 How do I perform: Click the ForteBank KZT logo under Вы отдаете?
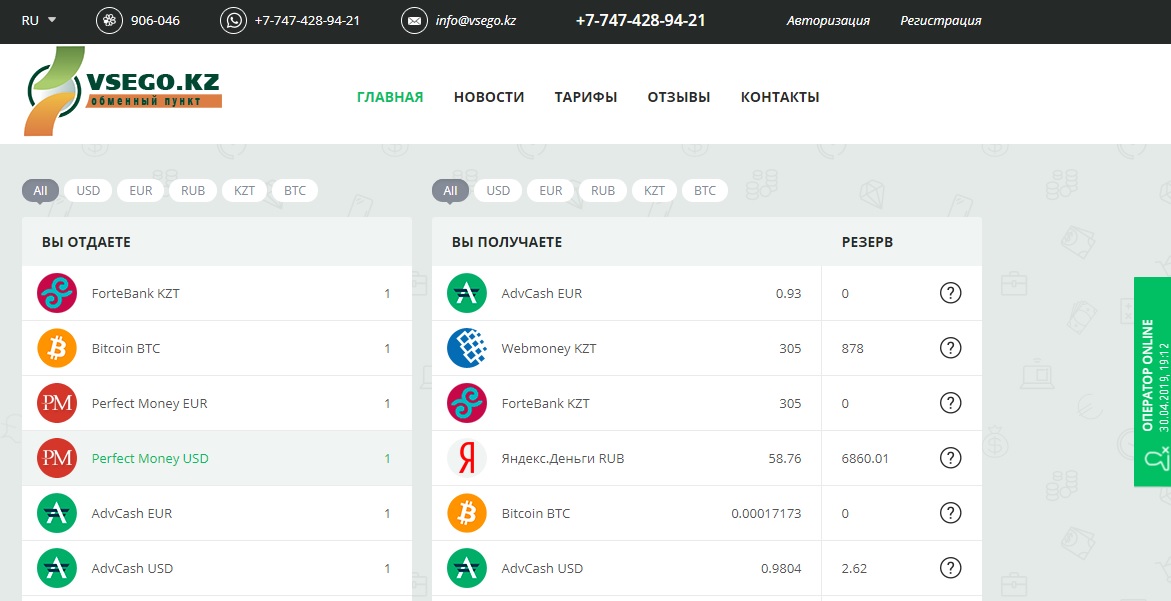click(57, 293)
